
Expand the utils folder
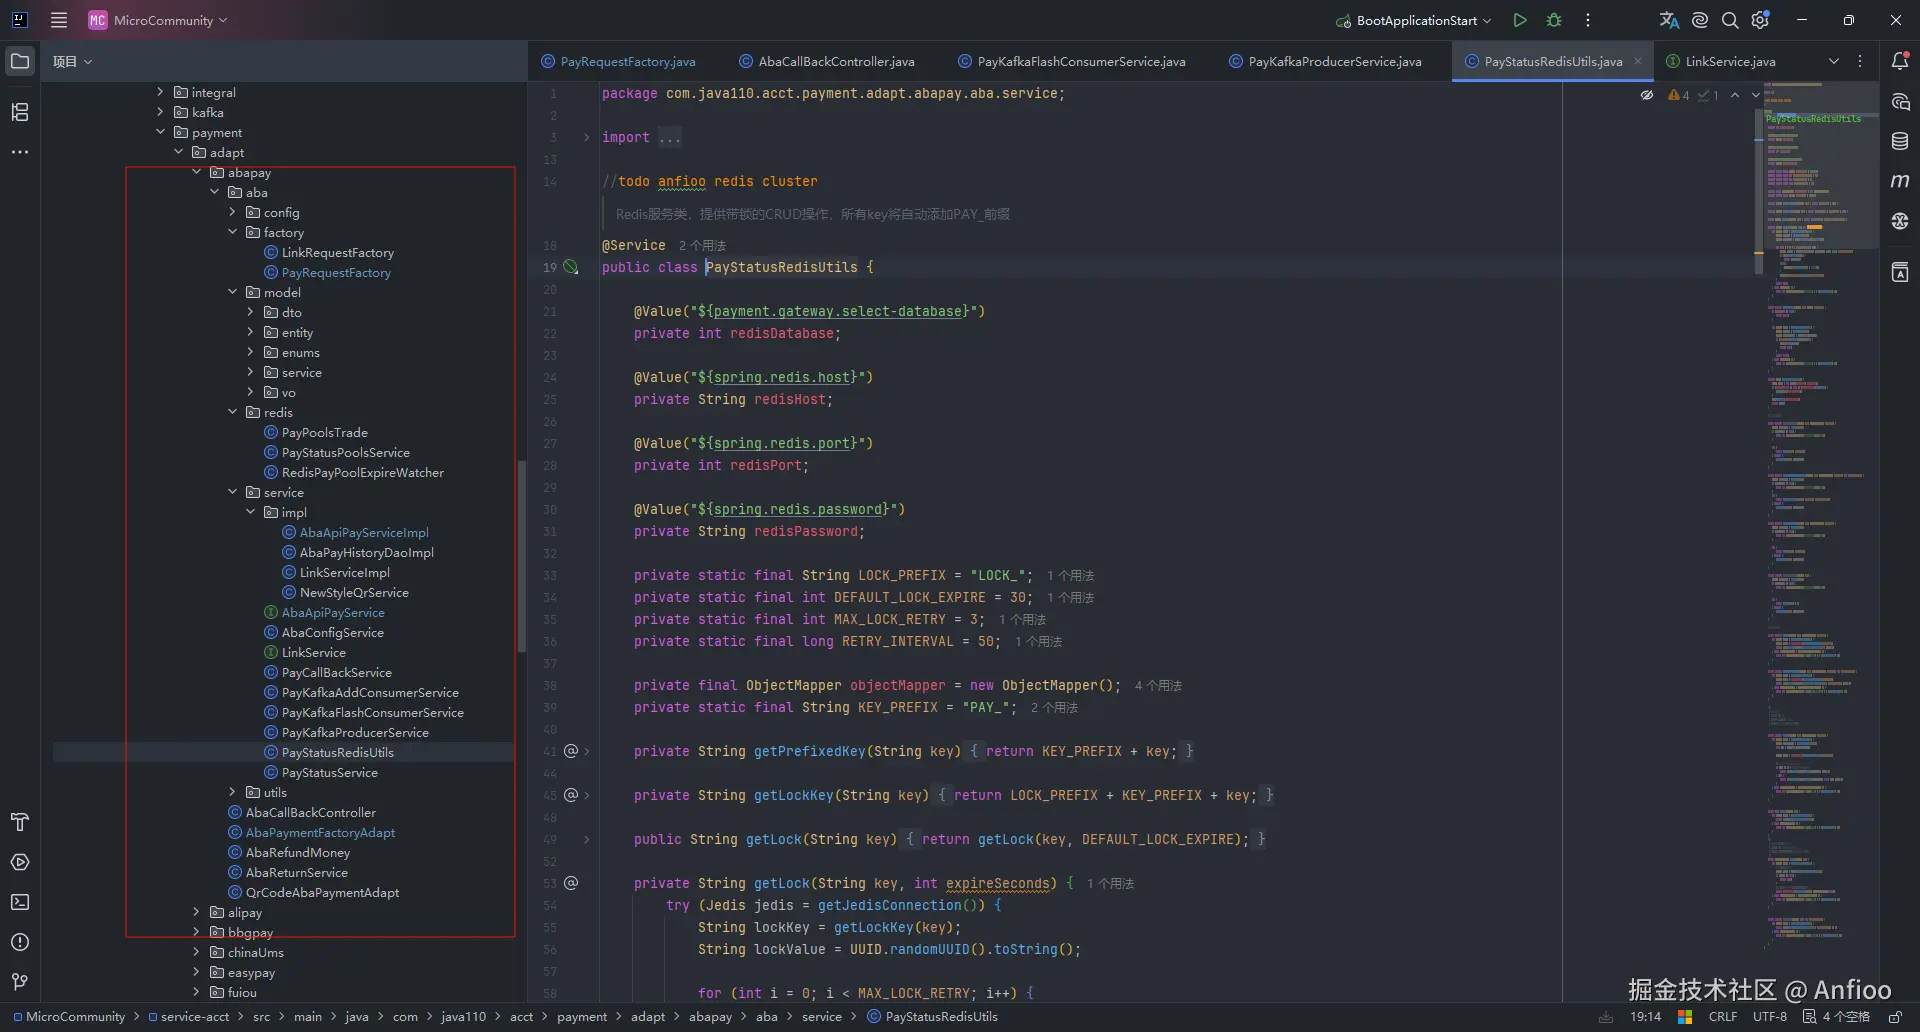click(232, 792)
